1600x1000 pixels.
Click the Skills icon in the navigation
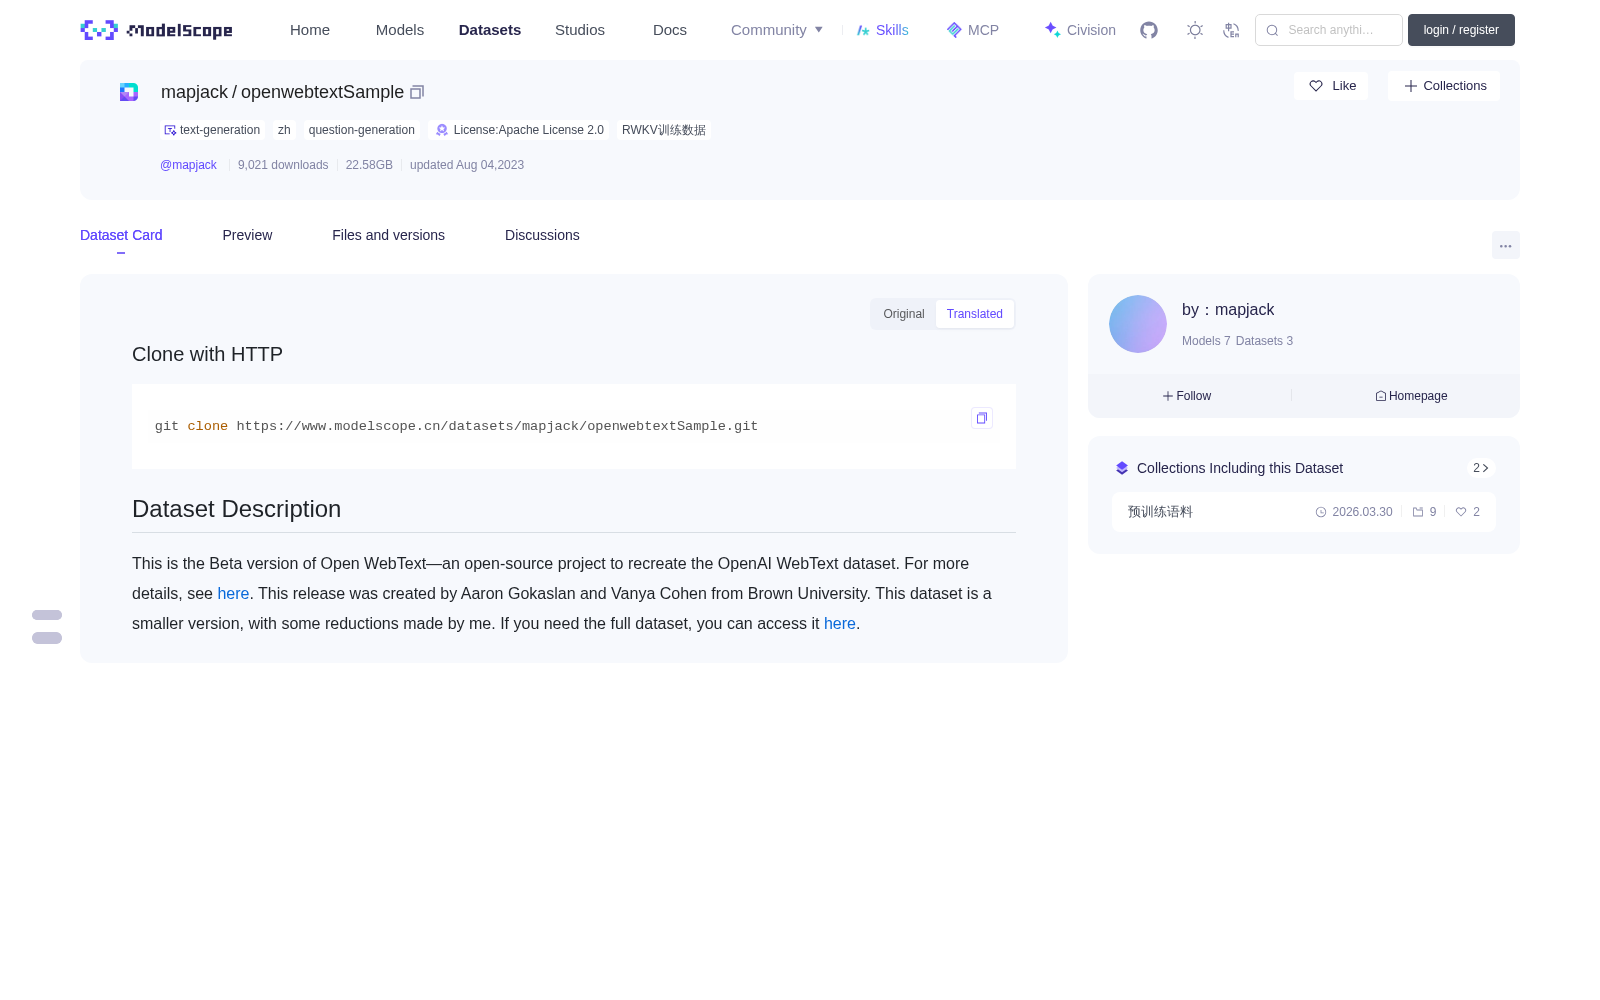click(863, 30)
